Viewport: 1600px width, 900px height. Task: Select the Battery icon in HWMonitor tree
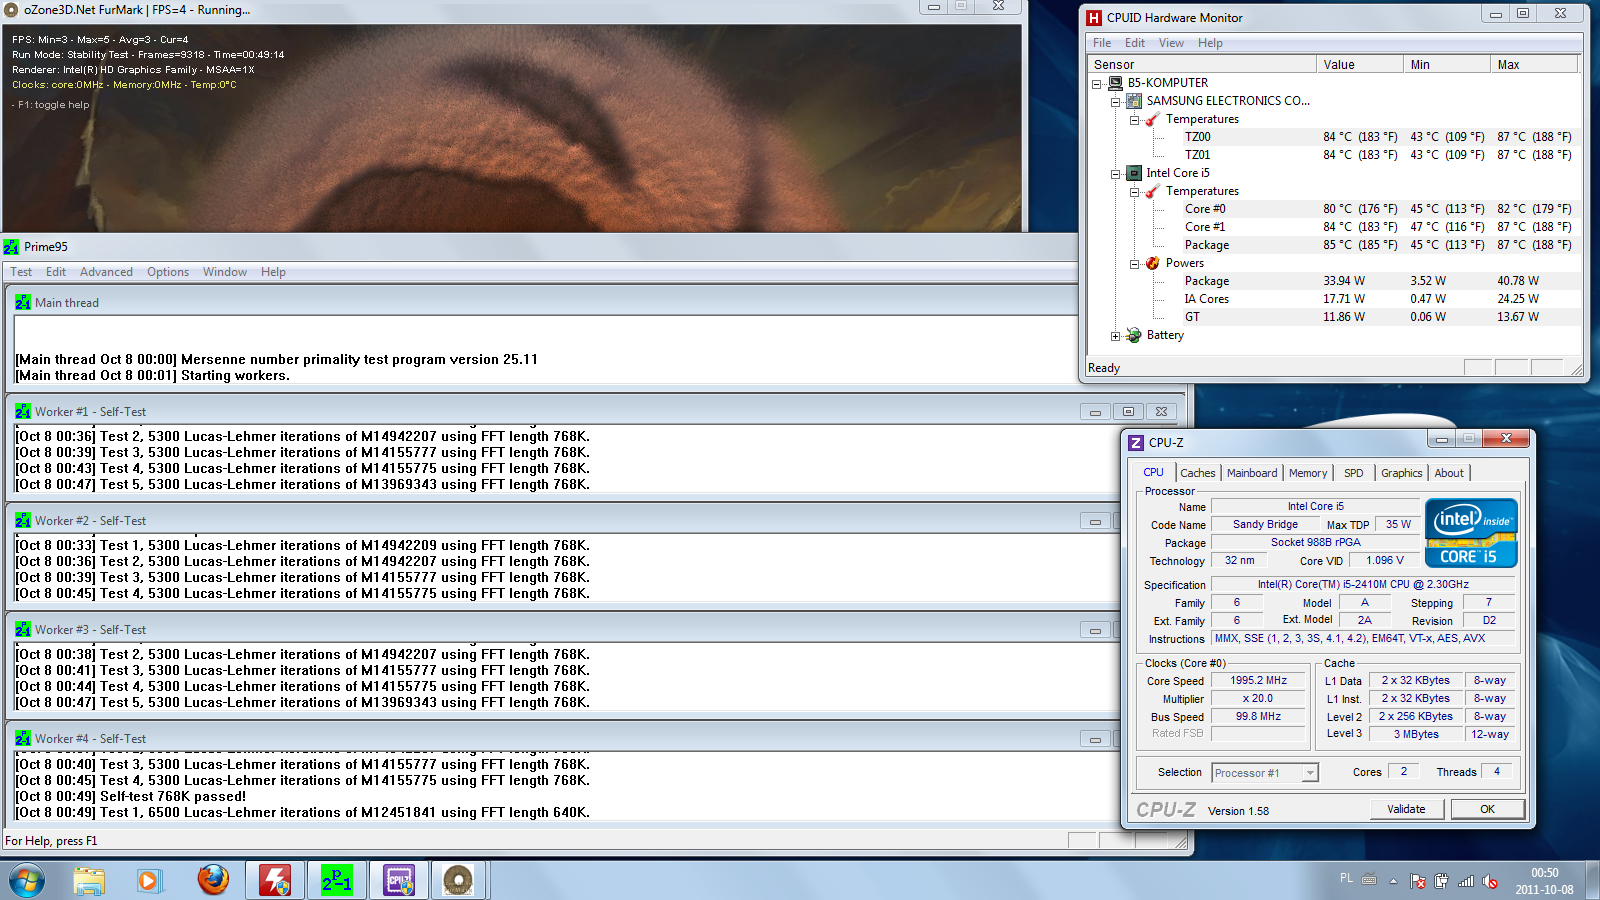point(1134,335)
